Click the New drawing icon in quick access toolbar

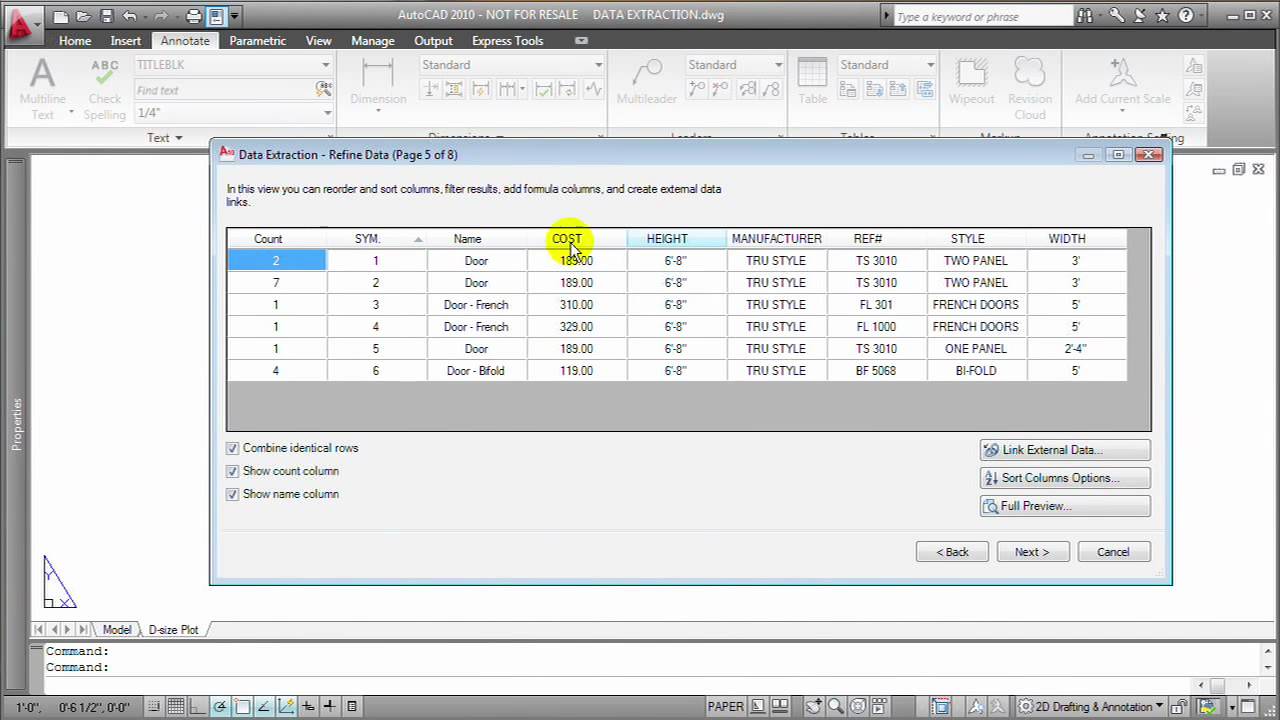point(62,17)
